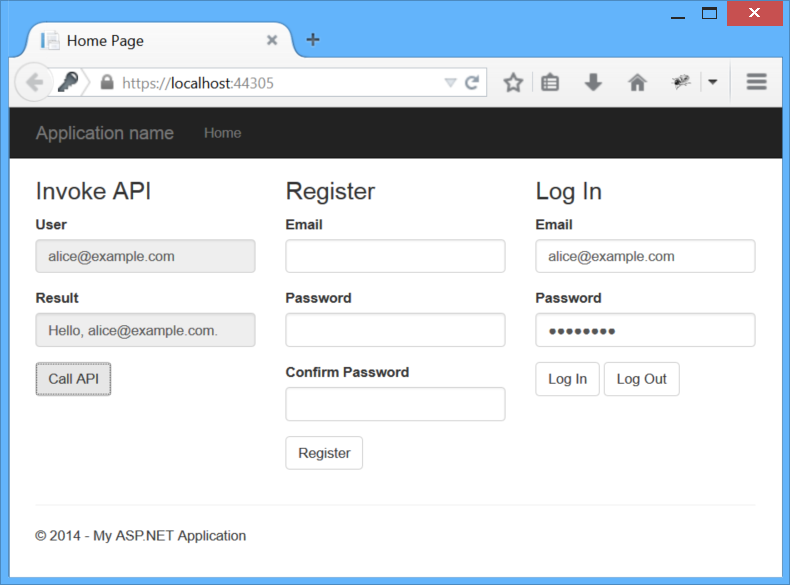Reload the page with refresh icon
Image resolution: width=790 pixels, height=585 pixels.
click(x=472, y=83)
